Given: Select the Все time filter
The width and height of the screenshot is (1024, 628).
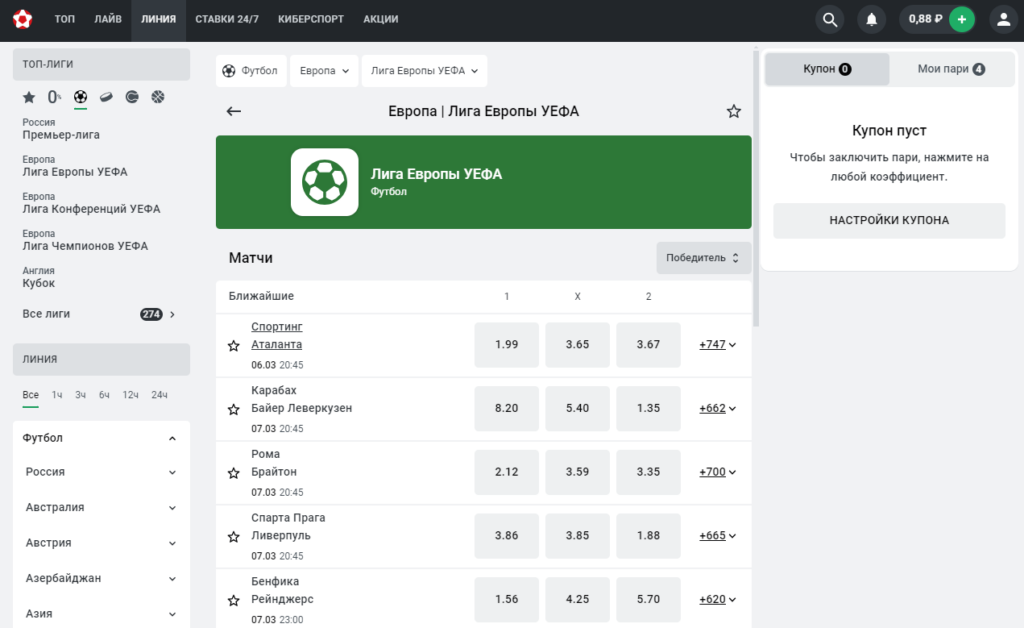Looking at the screenshot, I should pos(31,395).
